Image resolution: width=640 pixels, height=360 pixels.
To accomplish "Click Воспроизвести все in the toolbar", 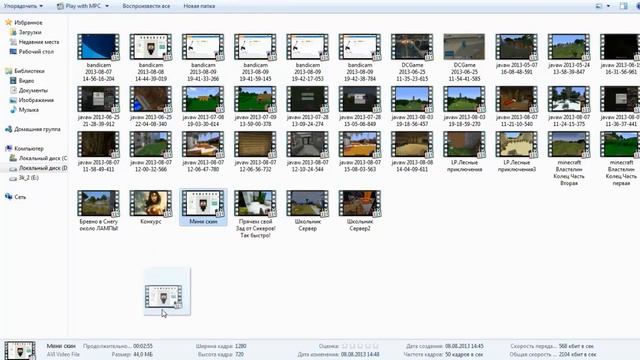I will [x=146, y=6].
